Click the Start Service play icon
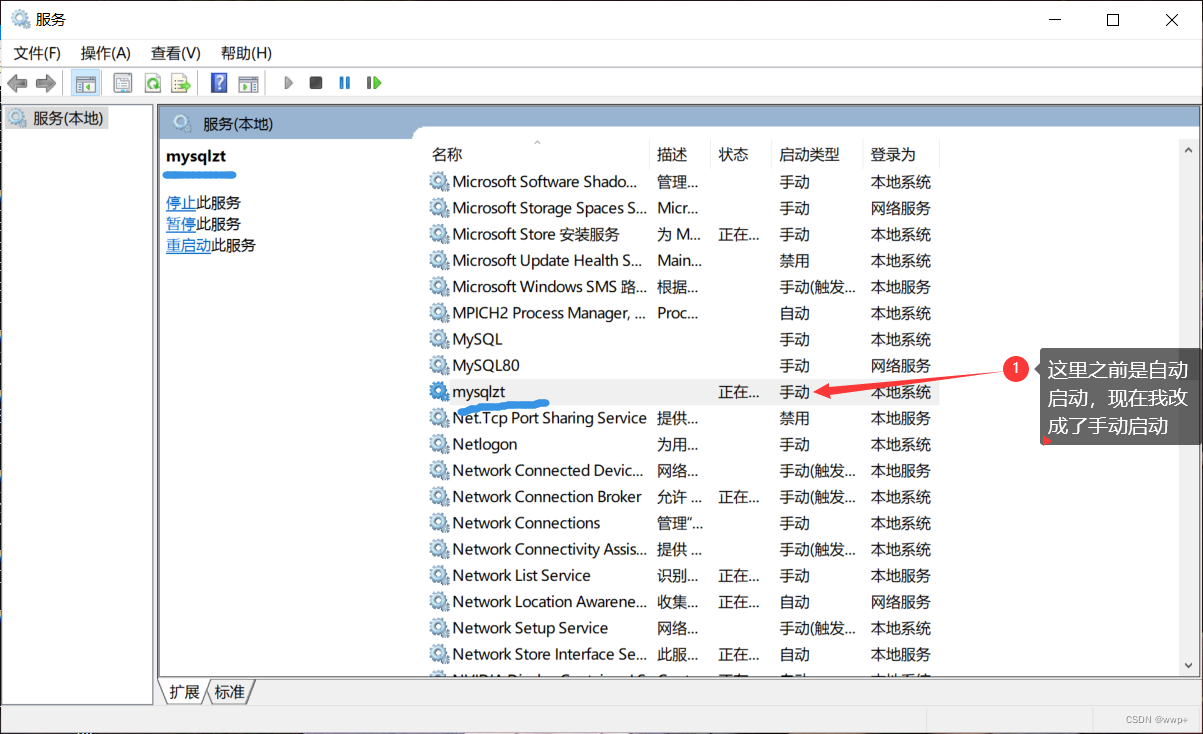Screen dimensions: 1203x734 [288, 83]
